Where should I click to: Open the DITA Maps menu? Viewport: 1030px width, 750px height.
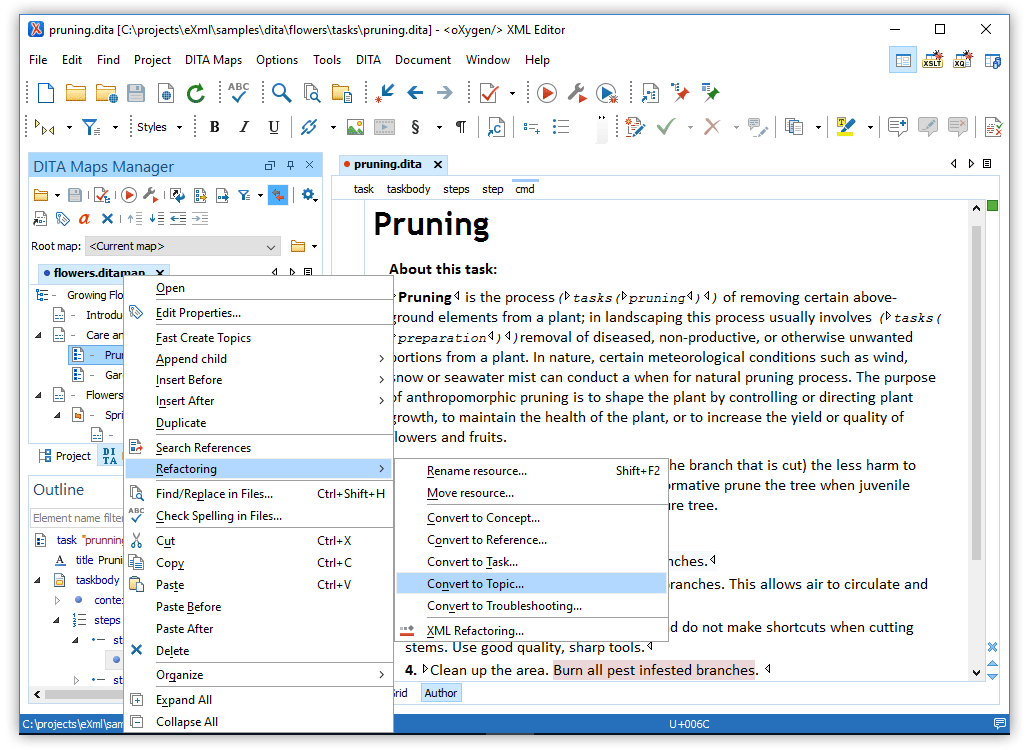[213, 60]
